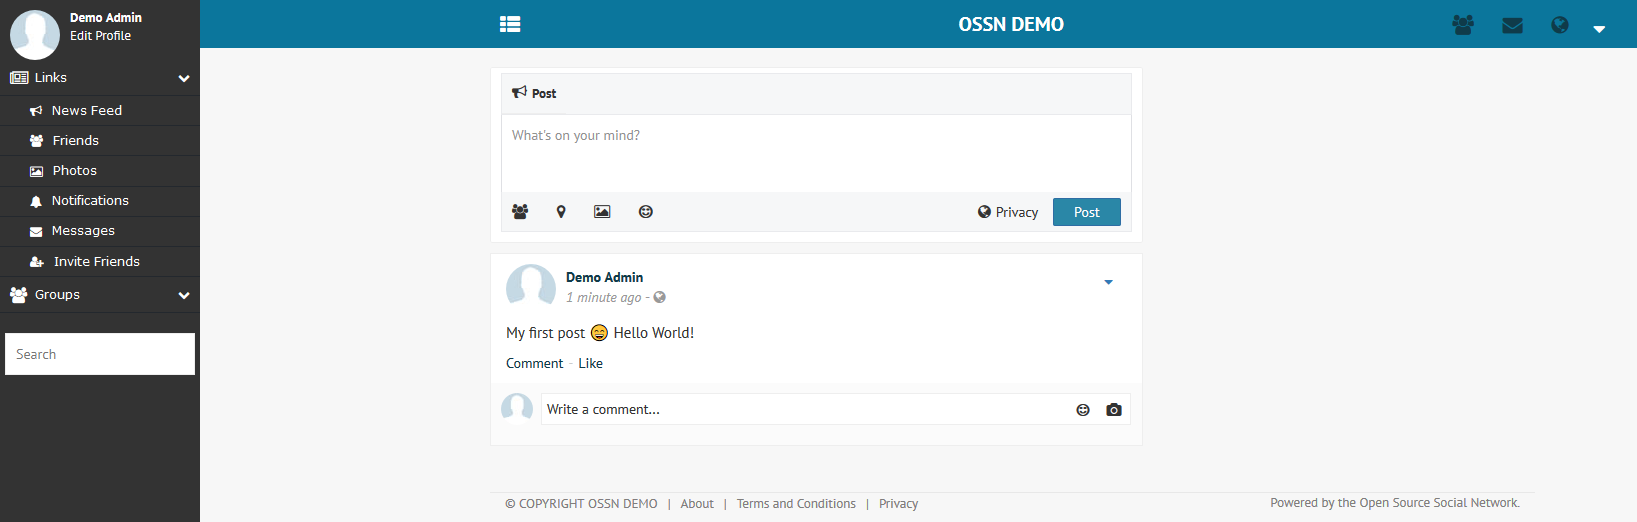The width and height of the screenshot is (1637, 522).
Task: Insert emoji using comment smiley icon
Action: (x=1083, y=410)
